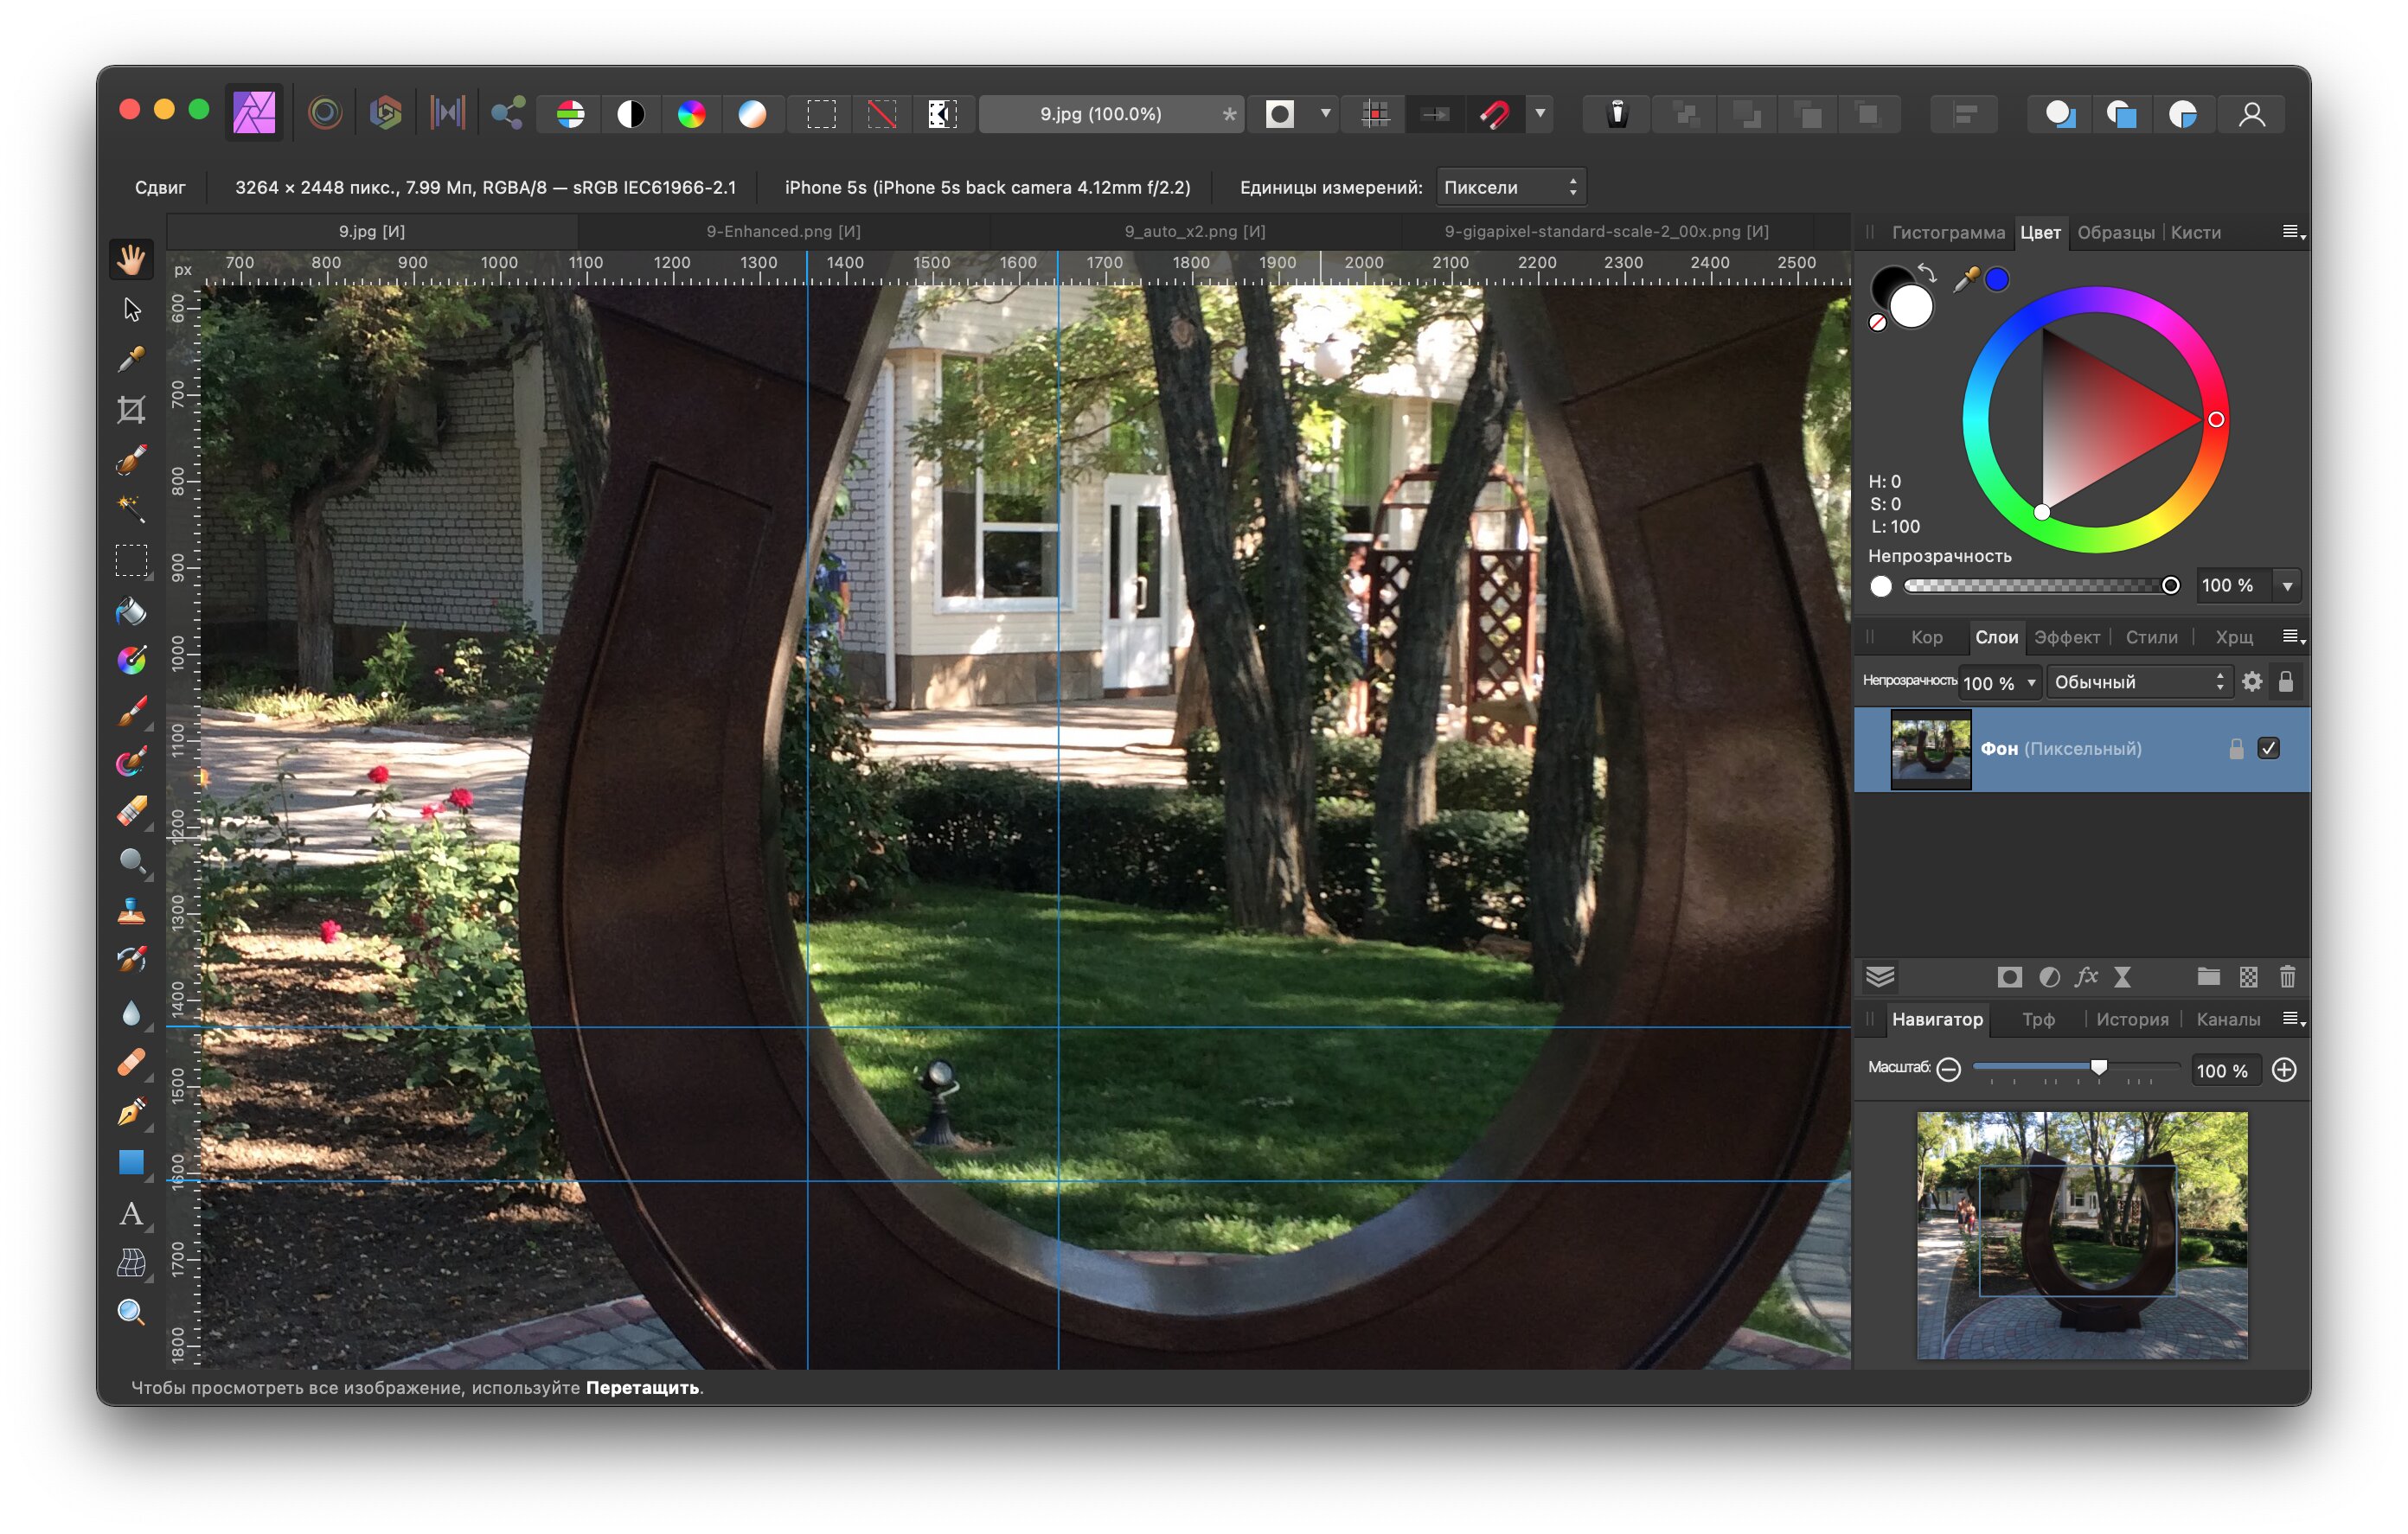Select the Move arrow tool

[131, 310]
